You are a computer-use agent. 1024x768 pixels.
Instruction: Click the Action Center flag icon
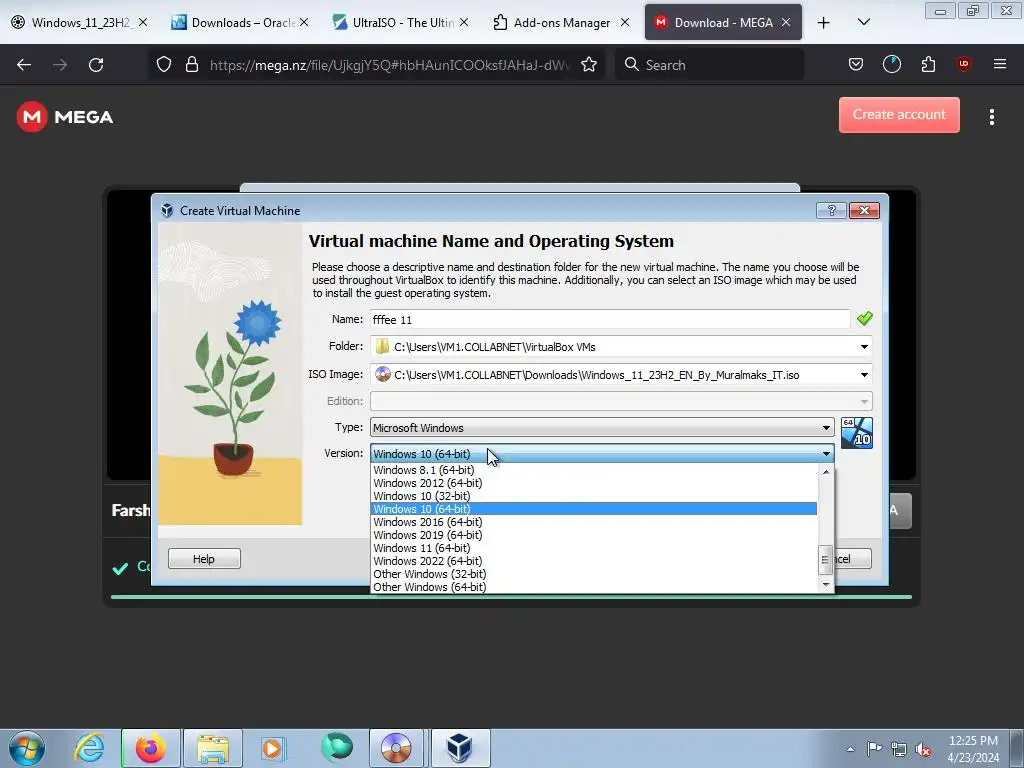[x=874, y=749]
